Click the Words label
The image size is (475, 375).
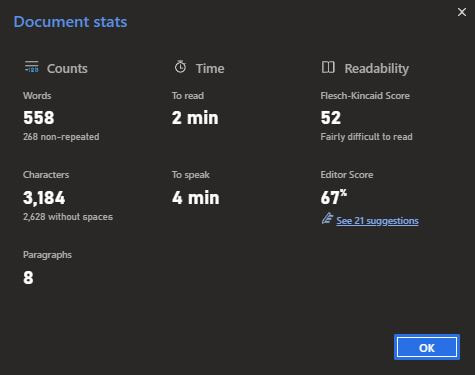[x=37, y=96]
